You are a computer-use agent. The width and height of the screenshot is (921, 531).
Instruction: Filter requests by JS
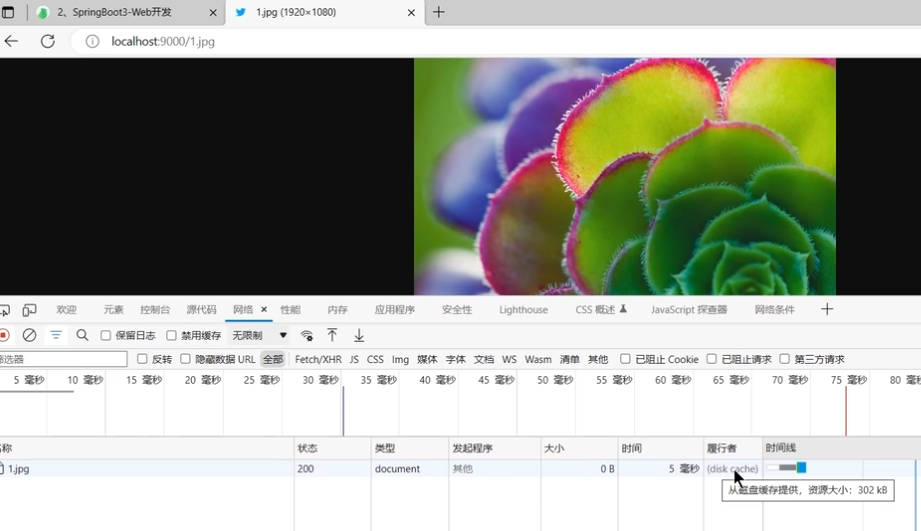coord(354,359)
